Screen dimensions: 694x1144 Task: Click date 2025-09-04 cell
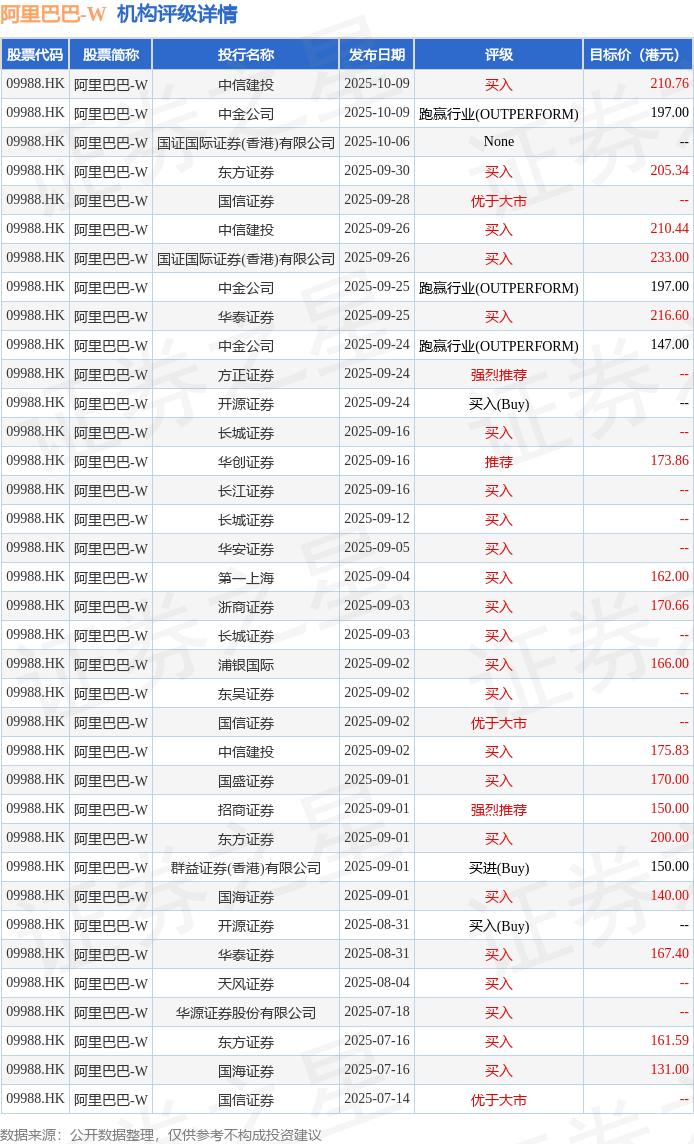(x=377, y=577)
